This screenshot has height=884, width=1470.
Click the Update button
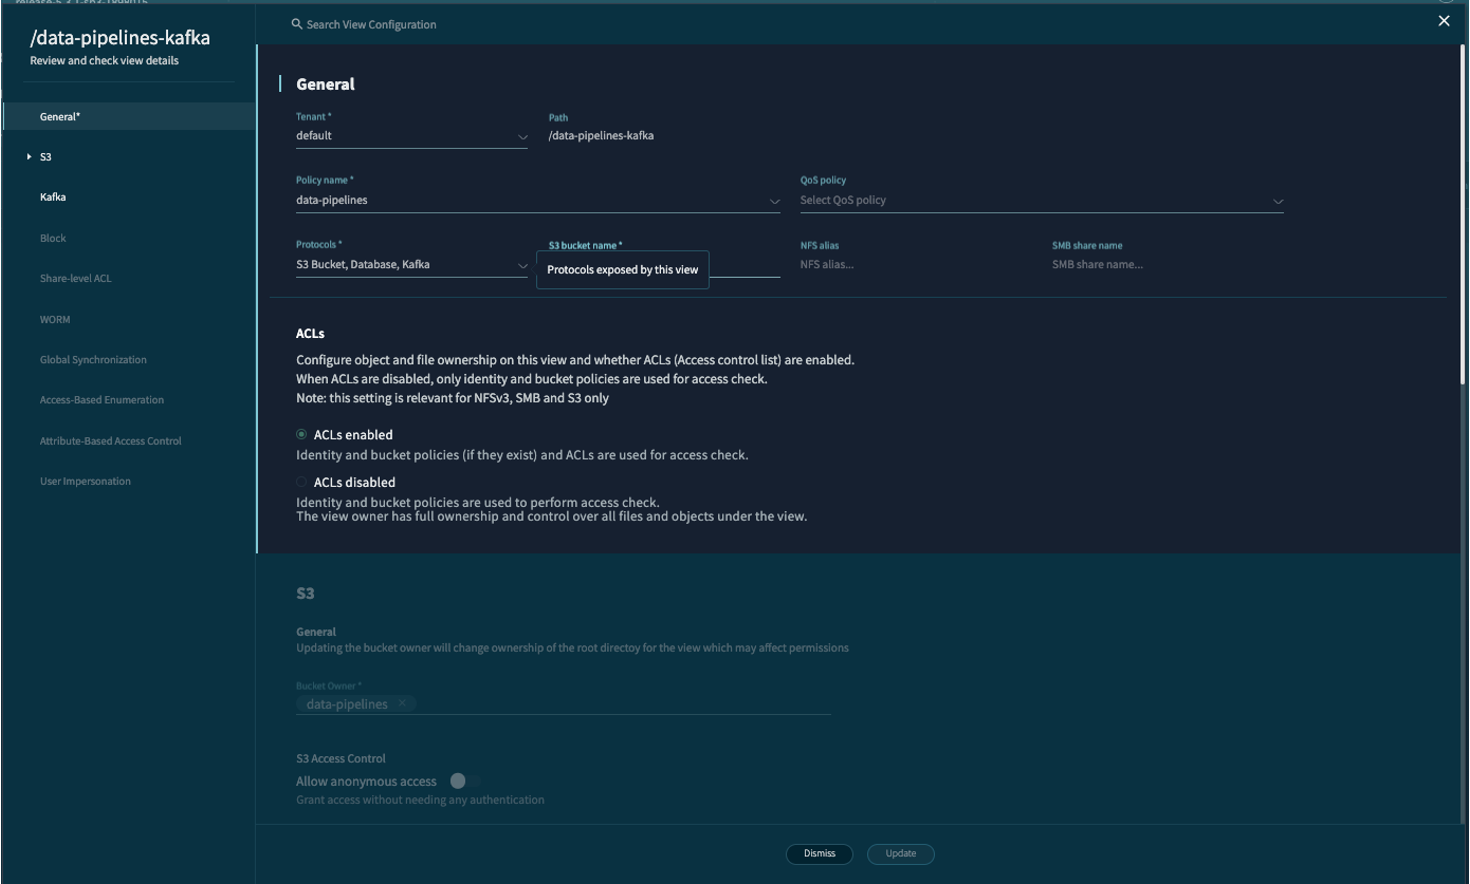tap(900, 854)
